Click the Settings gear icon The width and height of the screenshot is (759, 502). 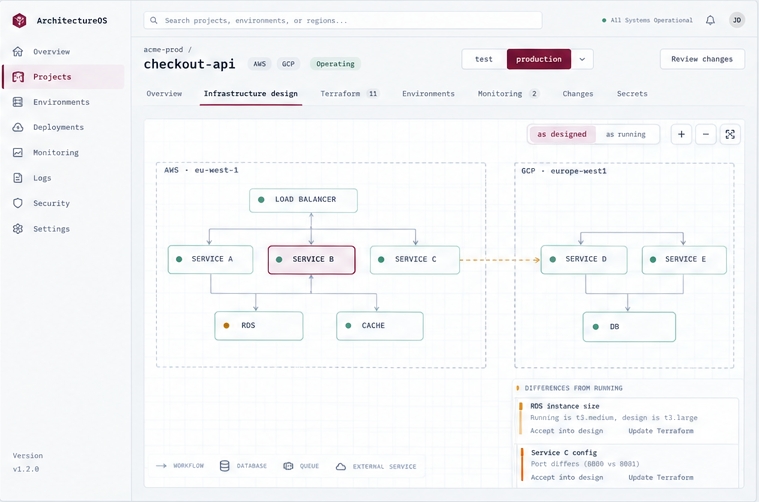coord(18,228)
